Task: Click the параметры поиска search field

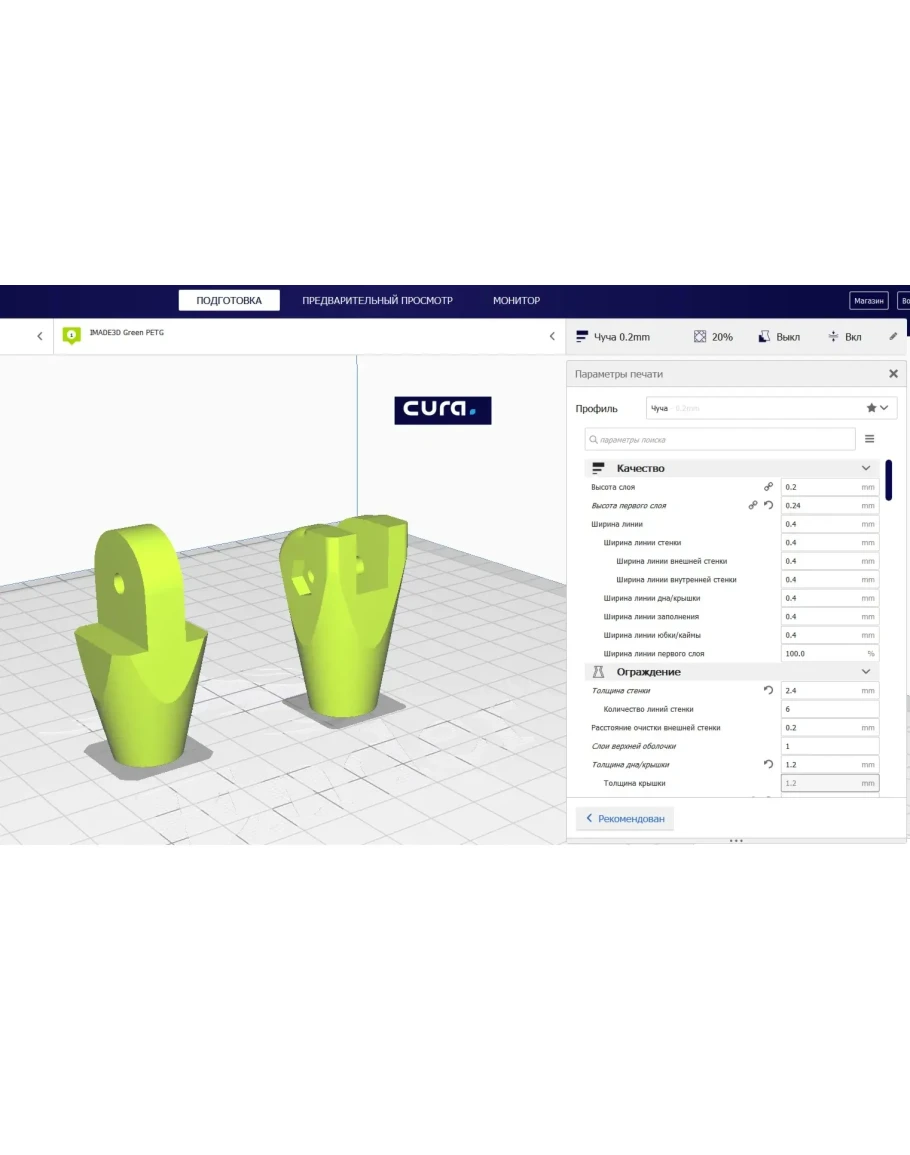Action: [720, 439]
